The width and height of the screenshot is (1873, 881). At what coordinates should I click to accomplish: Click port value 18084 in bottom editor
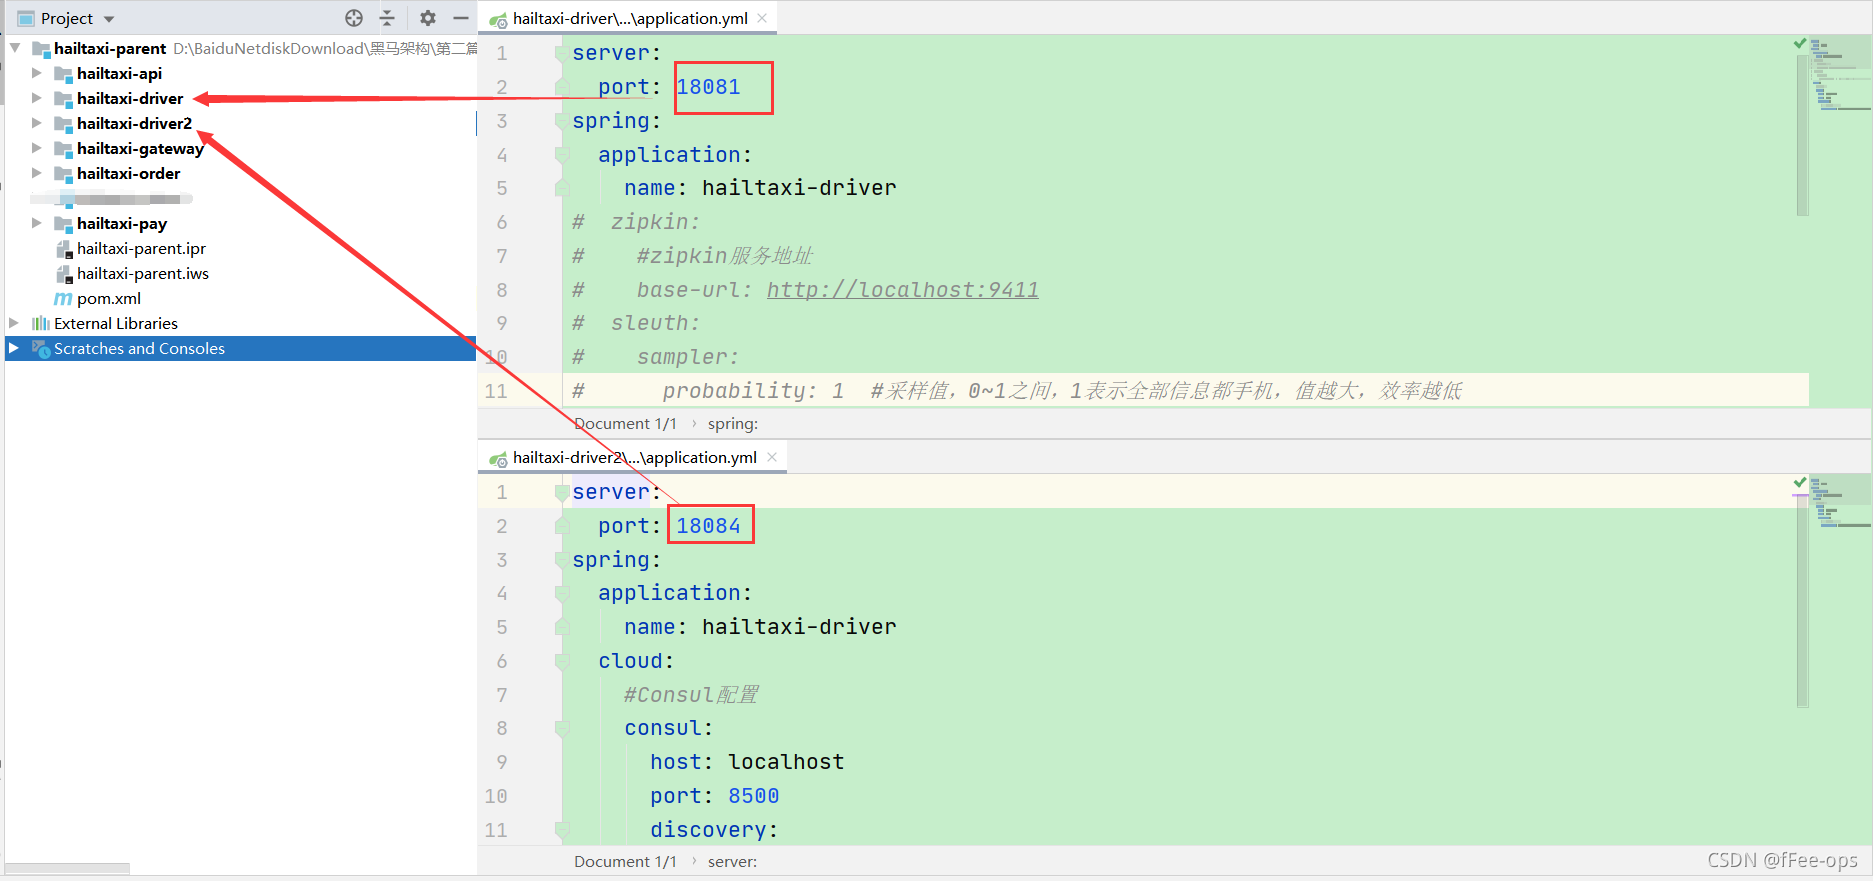coord(708,526)
